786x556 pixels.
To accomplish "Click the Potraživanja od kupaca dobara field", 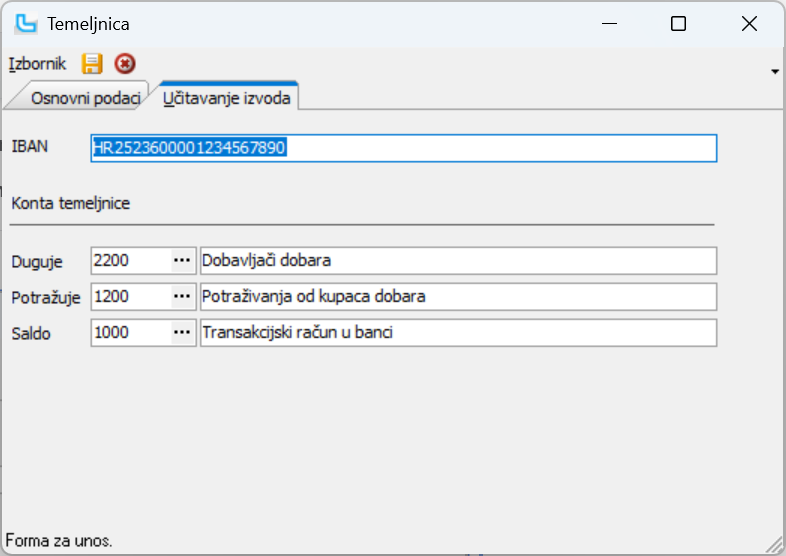I will point(458,296).
